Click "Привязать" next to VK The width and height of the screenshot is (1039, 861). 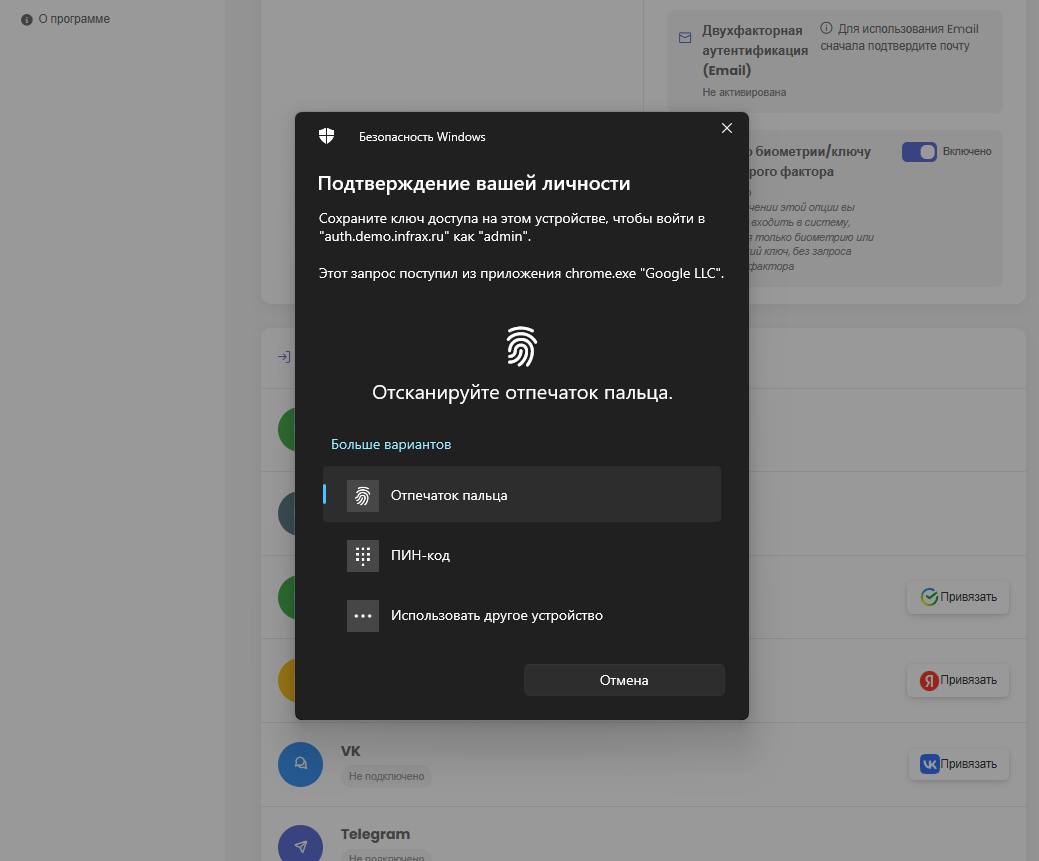958,764
